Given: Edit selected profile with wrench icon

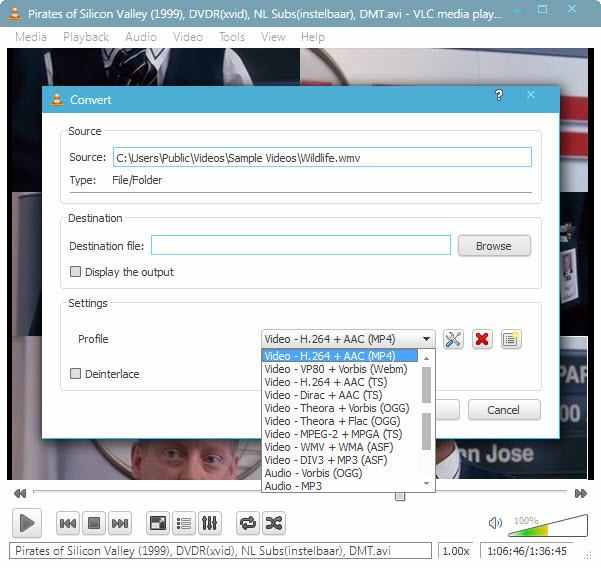Looking at the screenshot, I should pos(453,339).
